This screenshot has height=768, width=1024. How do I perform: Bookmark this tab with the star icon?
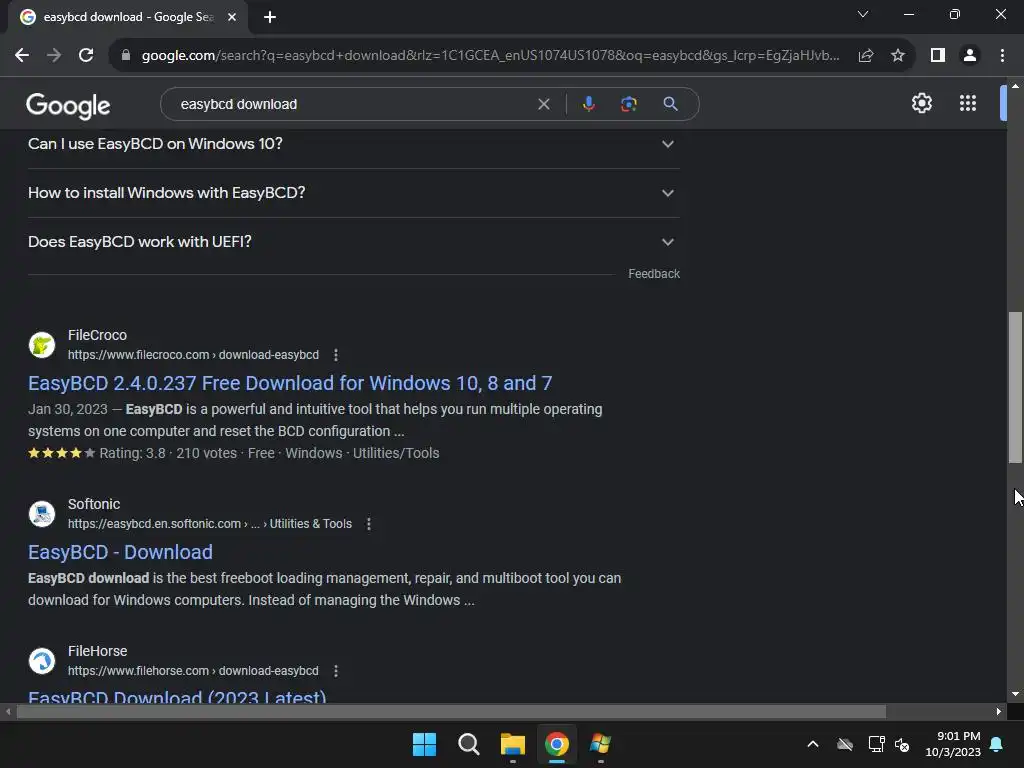click(898, 56)
